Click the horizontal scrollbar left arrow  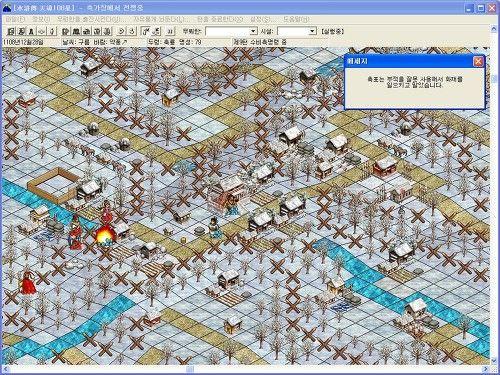(5, 369)
